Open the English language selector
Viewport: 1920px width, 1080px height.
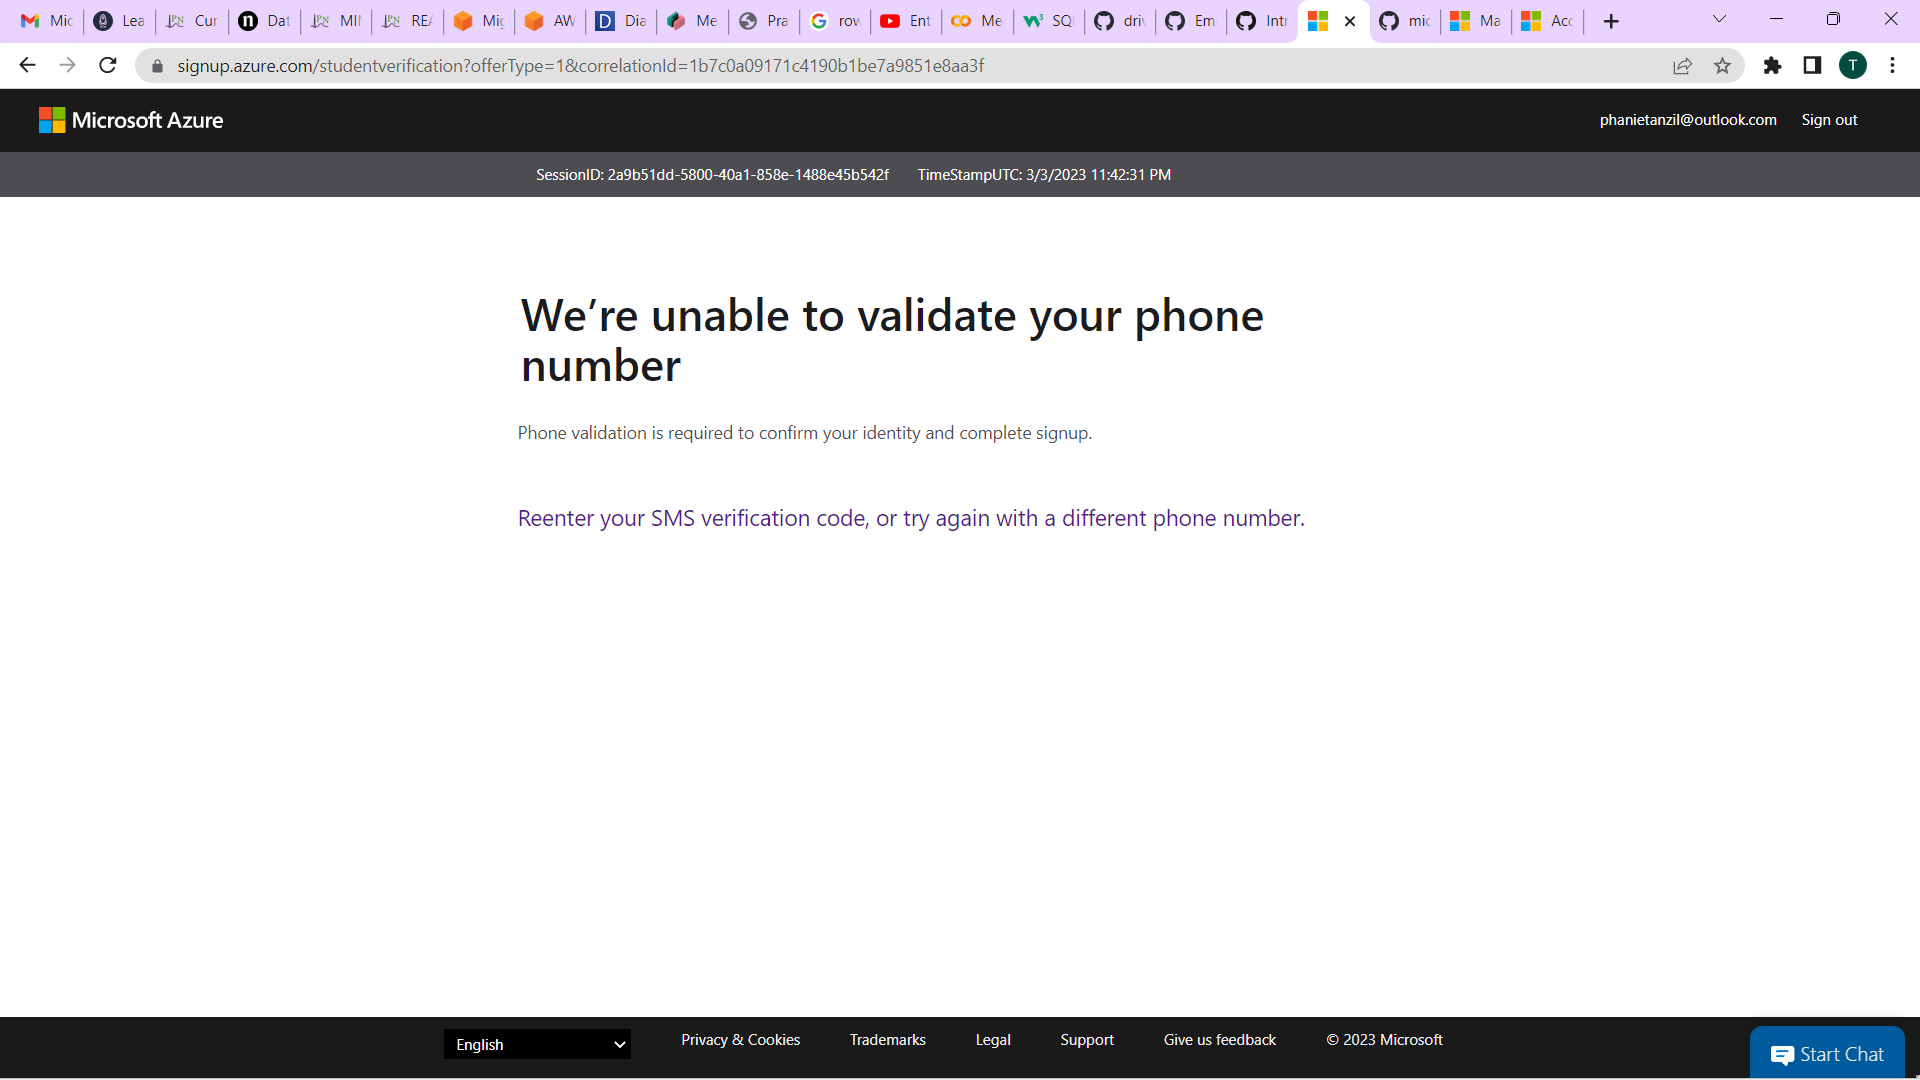click(x=537, y=1044)
